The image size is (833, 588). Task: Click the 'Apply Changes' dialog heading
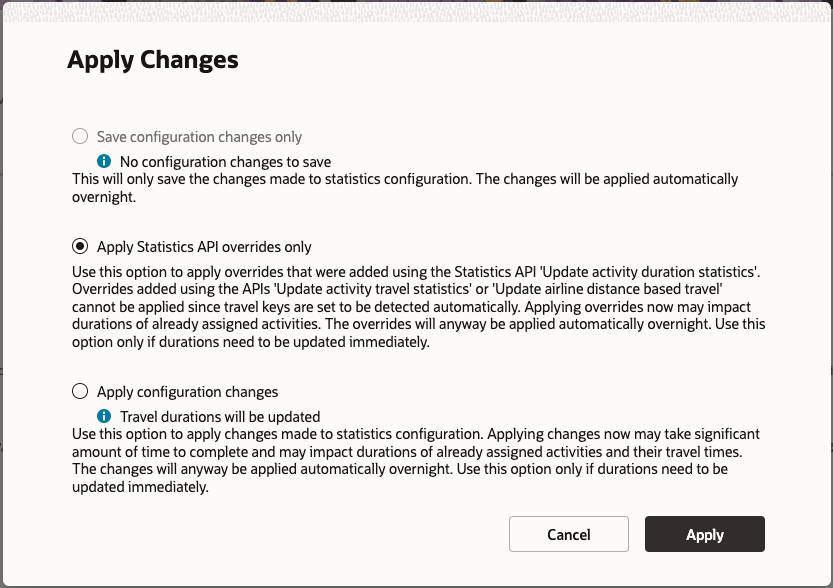(153, 60)
